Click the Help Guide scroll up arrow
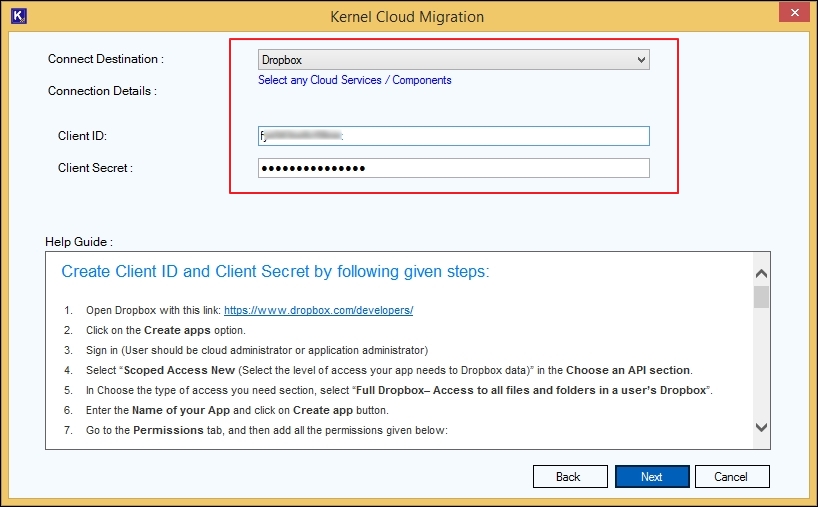818x507 pixels. point(762,273)
